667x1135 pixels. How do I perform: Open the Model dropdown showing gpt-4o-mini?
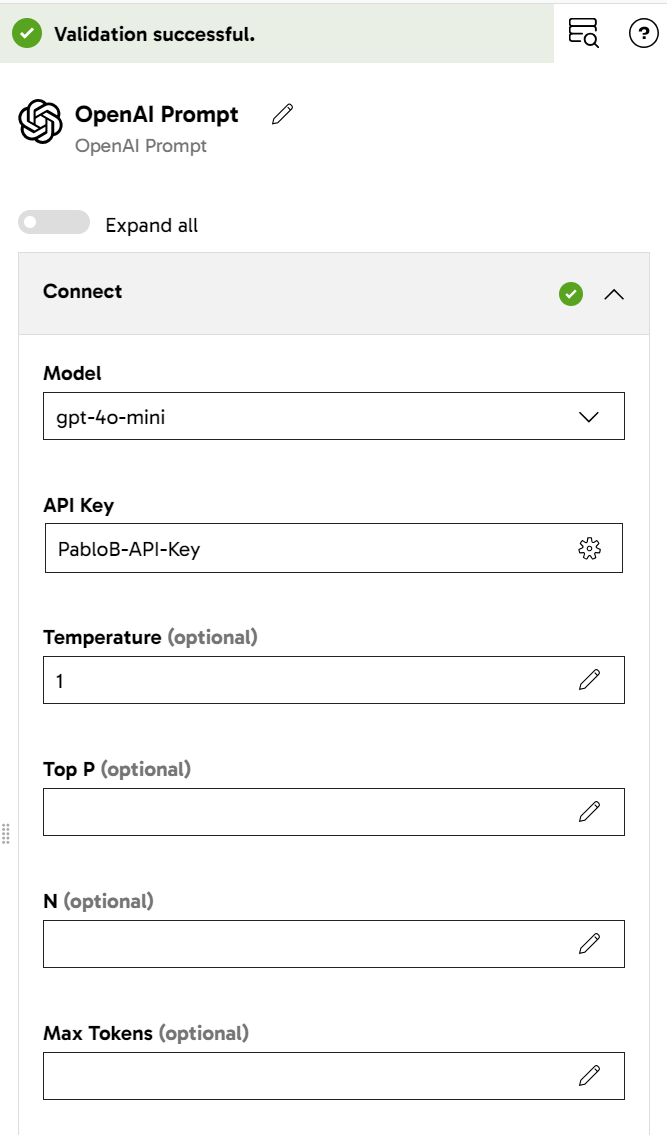coord(334,416)
